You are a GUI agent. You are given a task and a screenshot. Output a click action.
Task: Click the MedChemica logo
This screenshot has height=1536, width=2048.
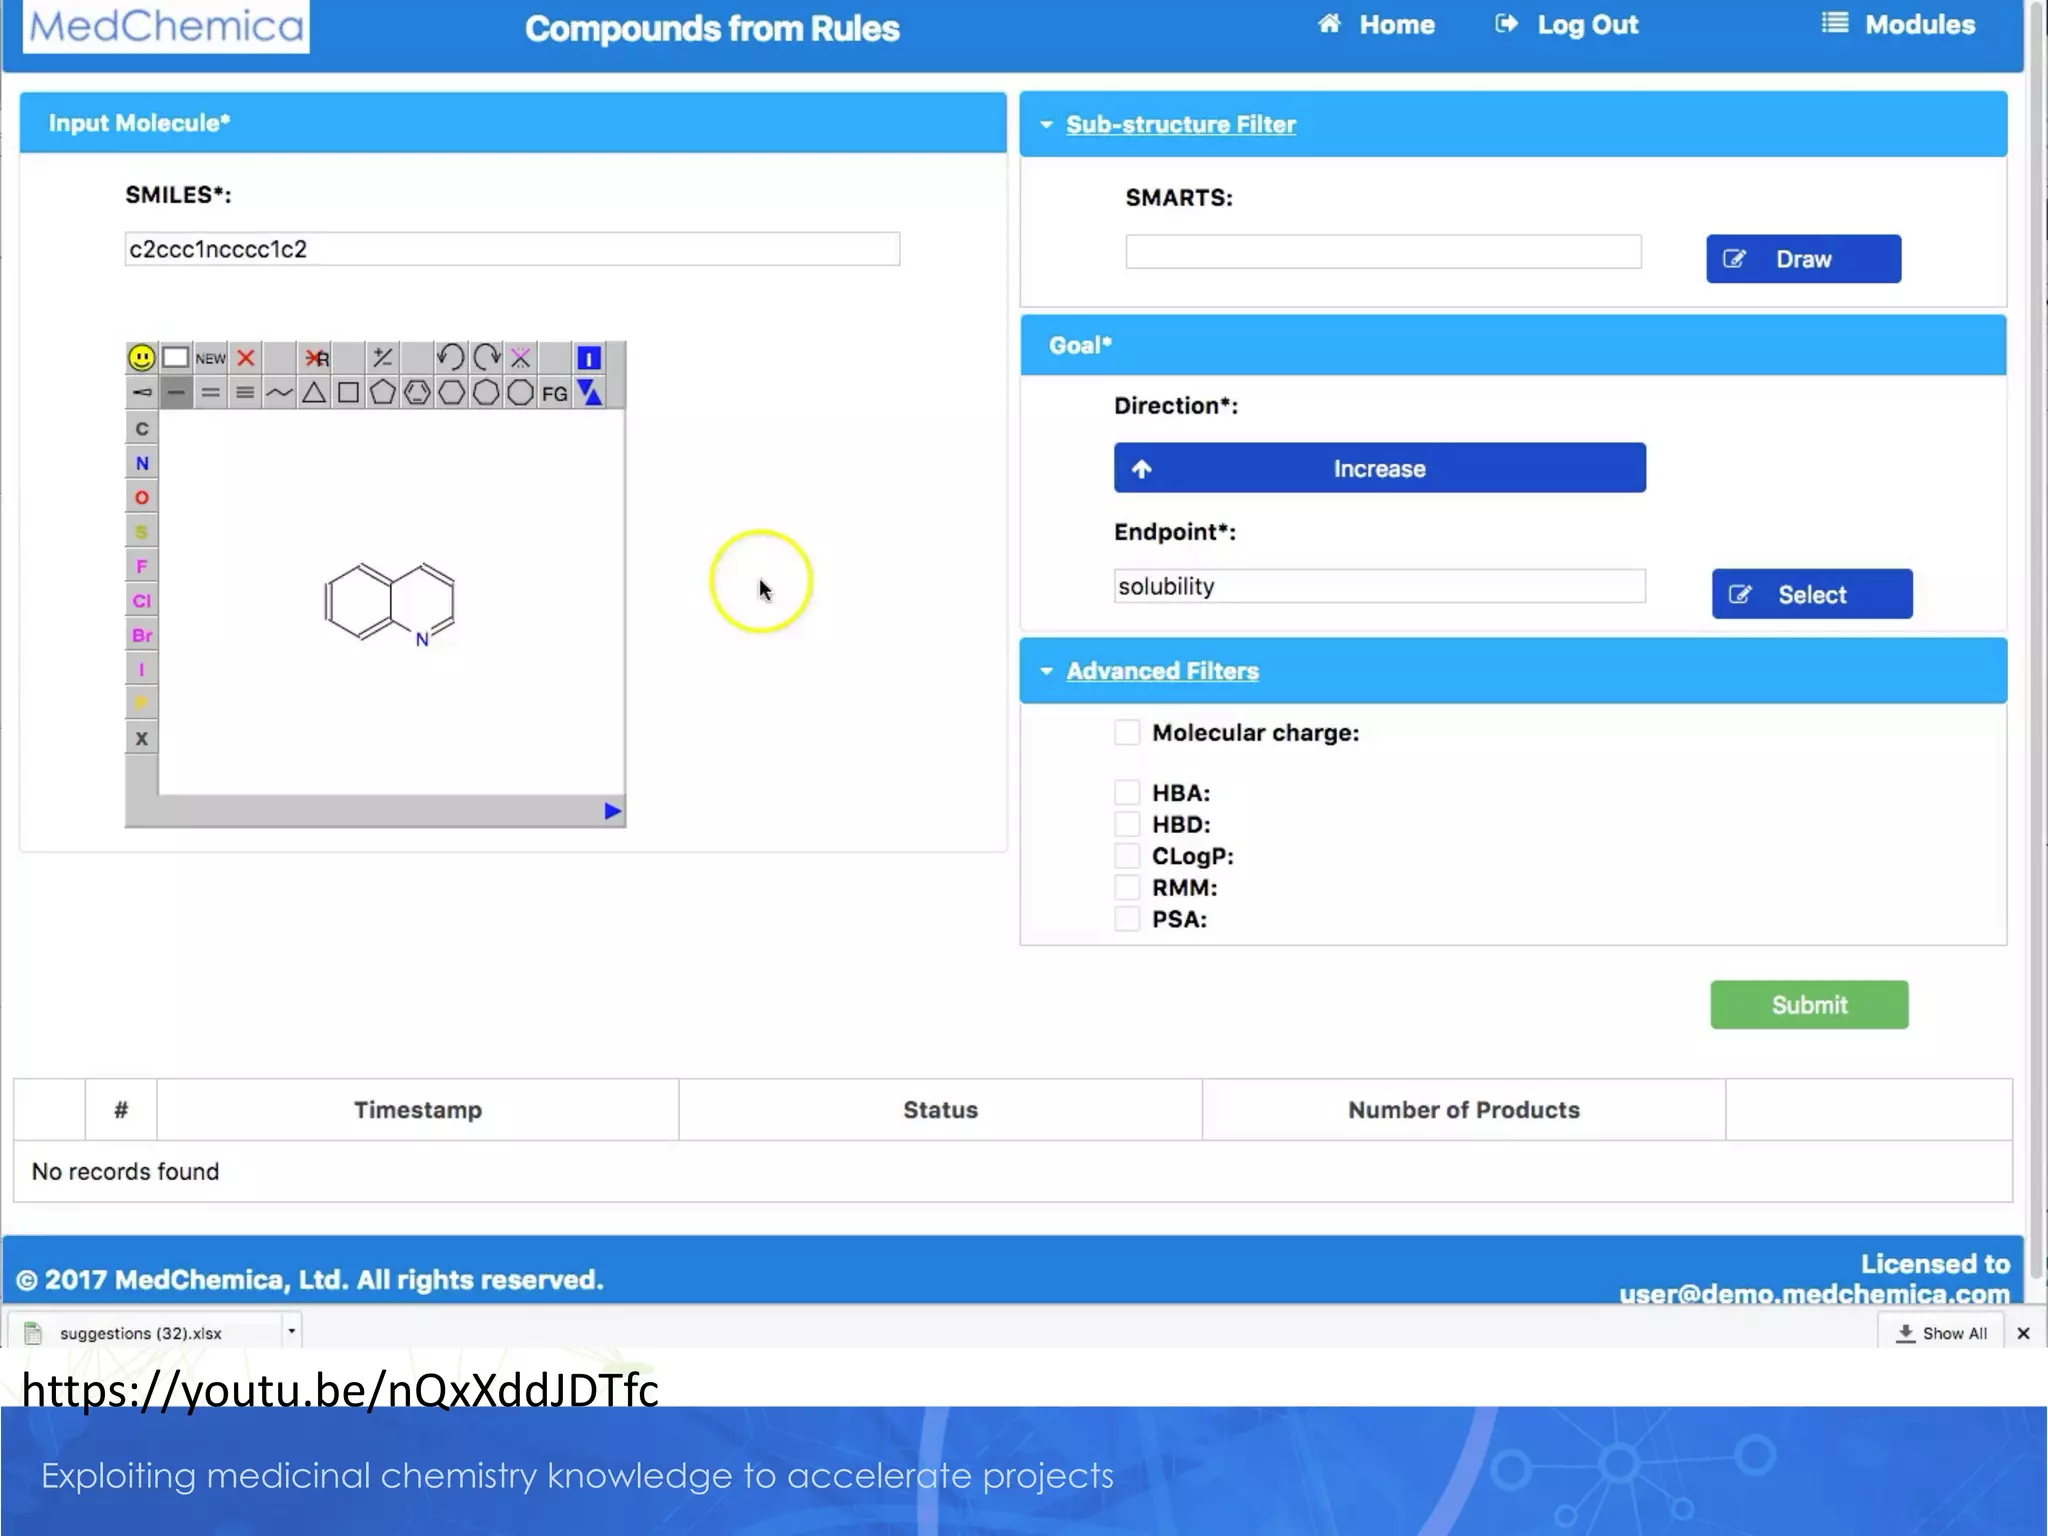point(166,26)
